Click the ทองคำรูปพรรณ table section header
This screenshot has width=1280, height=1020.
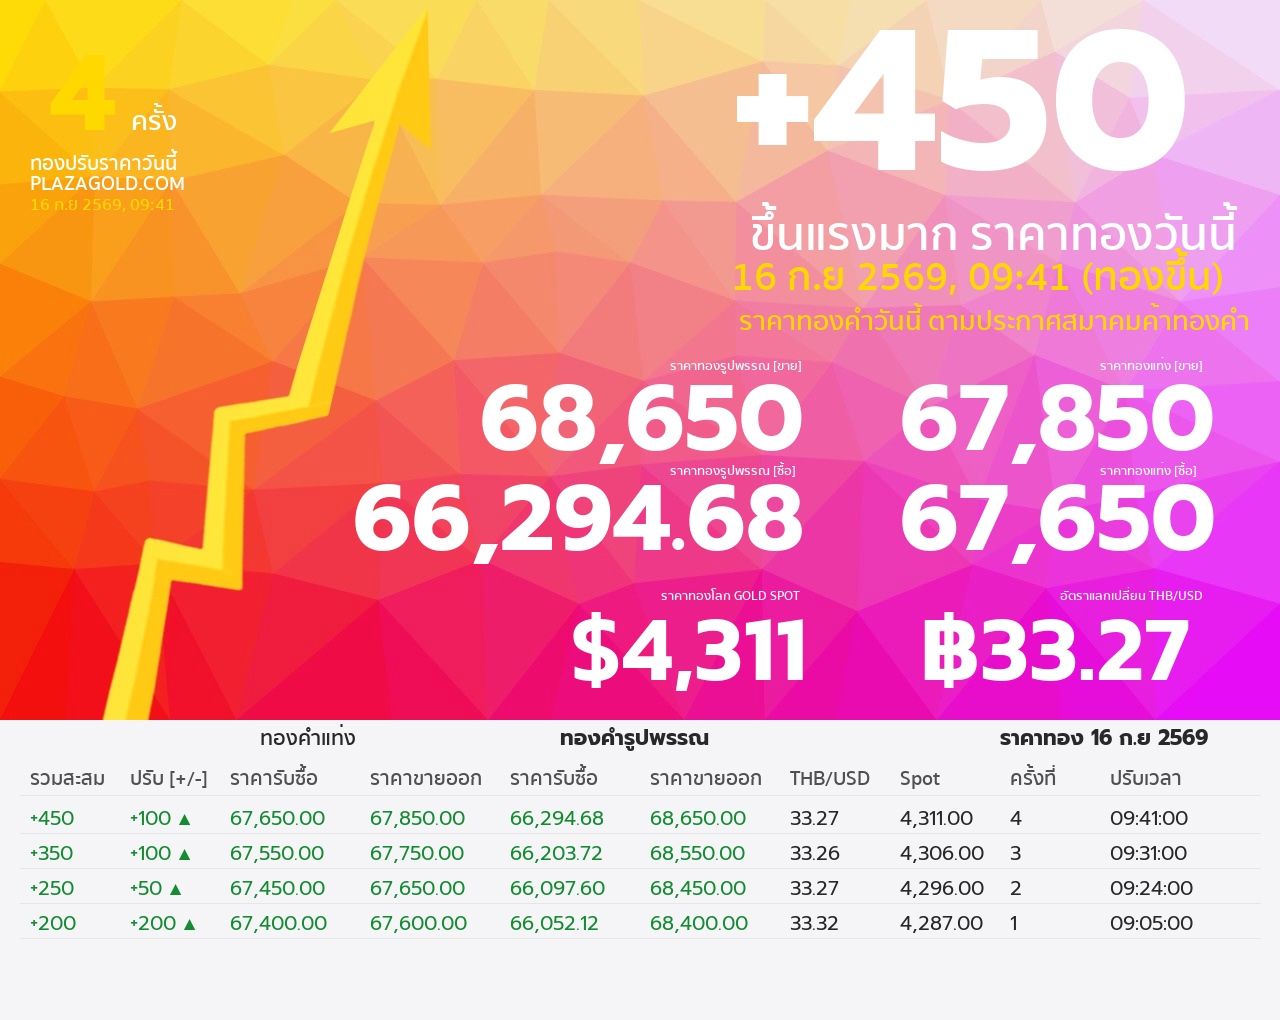tap(634, 738)
